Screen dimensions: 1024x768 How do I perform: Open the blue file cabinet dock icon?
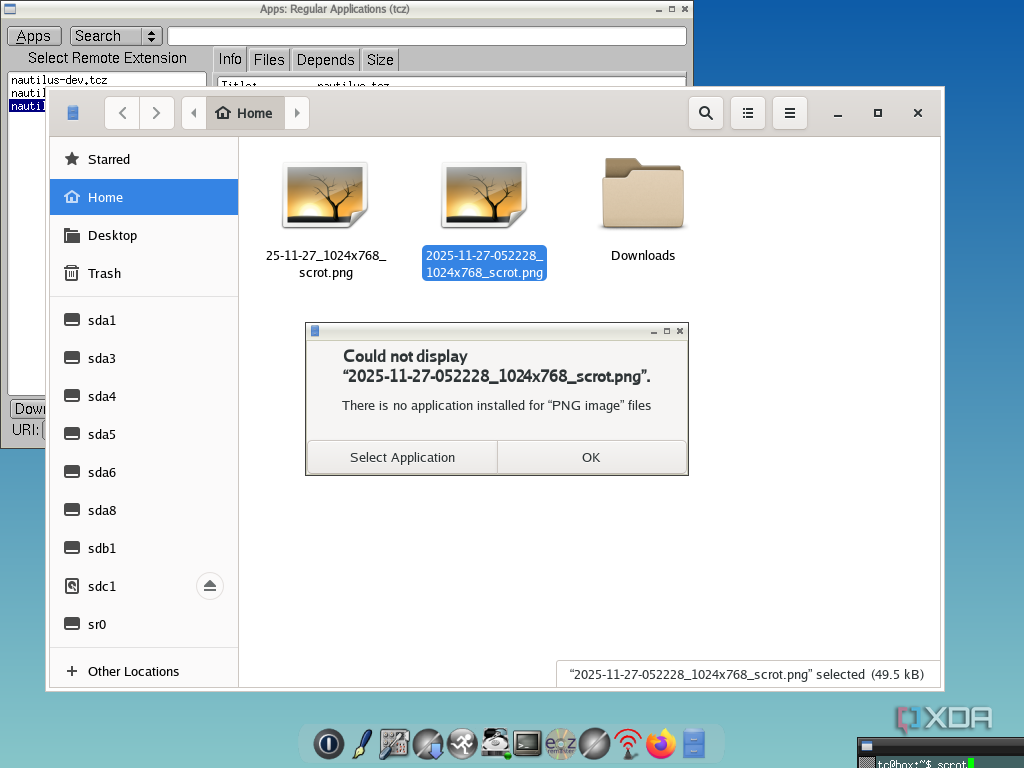[694, 743]
